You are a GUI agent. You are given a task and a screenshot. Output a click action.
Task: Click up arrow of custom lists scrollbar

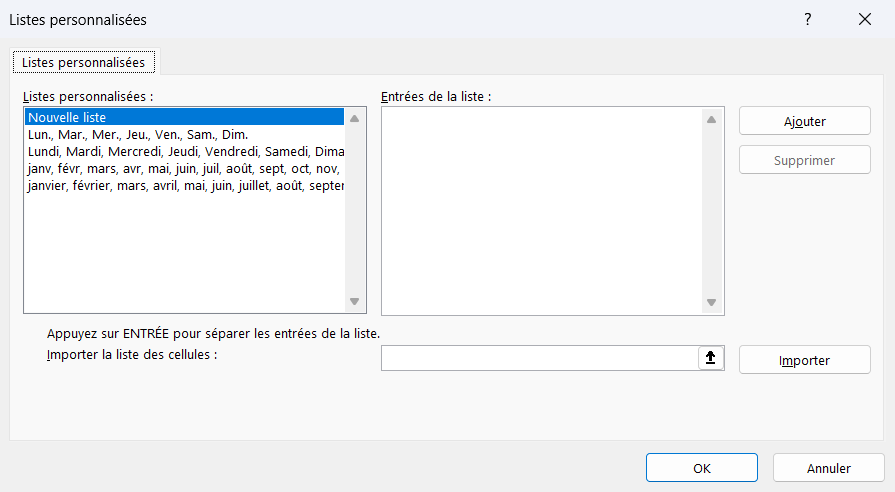click(354, 119)
